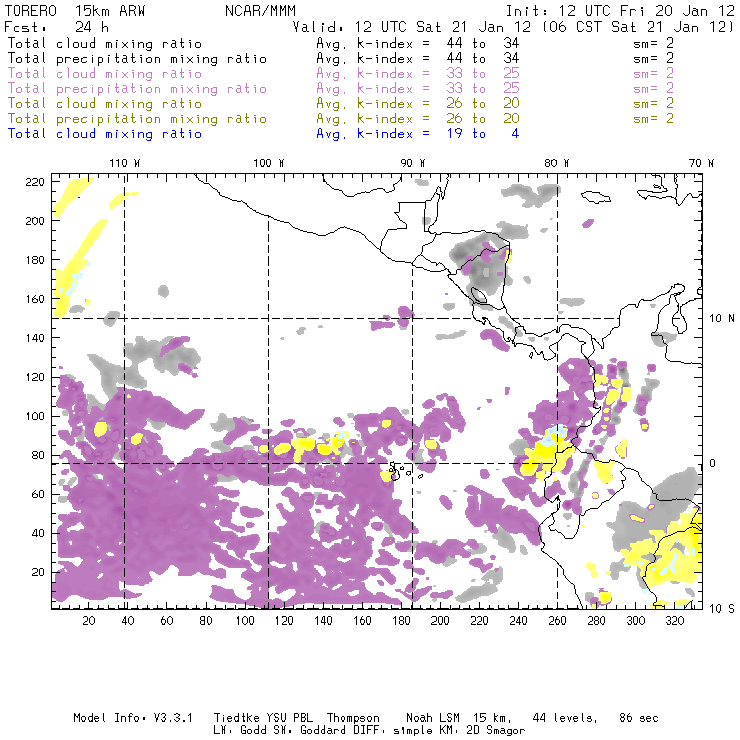Viewport: 740px width, 740px height.
Task: Click the '80 W' longitude label
Action: [x=557, y=163]
